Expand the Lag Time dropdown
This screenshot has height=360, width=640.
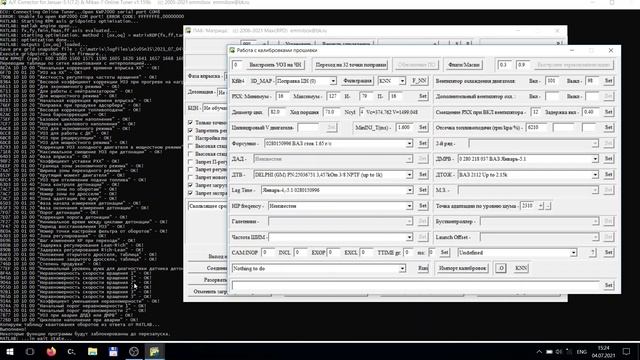[409, 190]
